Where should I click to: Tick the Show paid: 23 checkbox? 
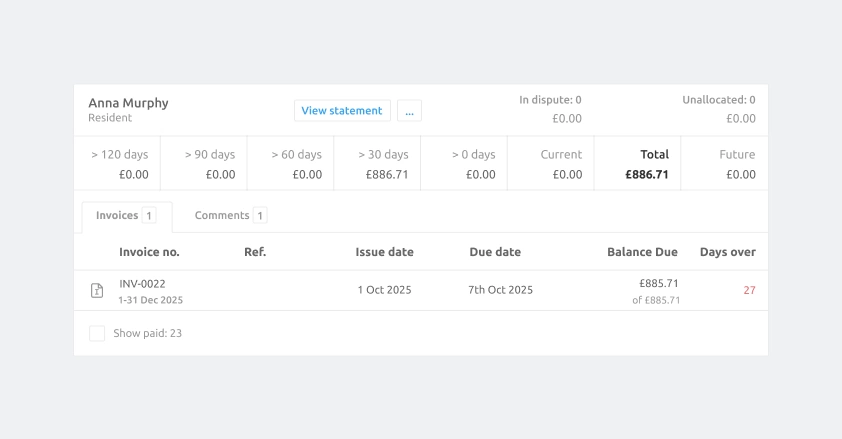click(x=97, y=333)
